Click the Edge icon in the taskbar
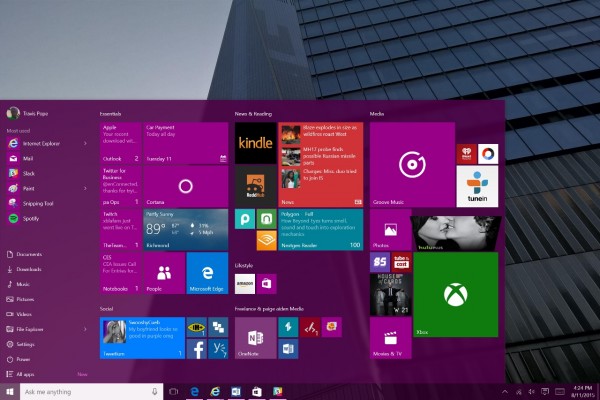Image resolution: width=600 pixels, height=400 pixels. coord(194,392)
